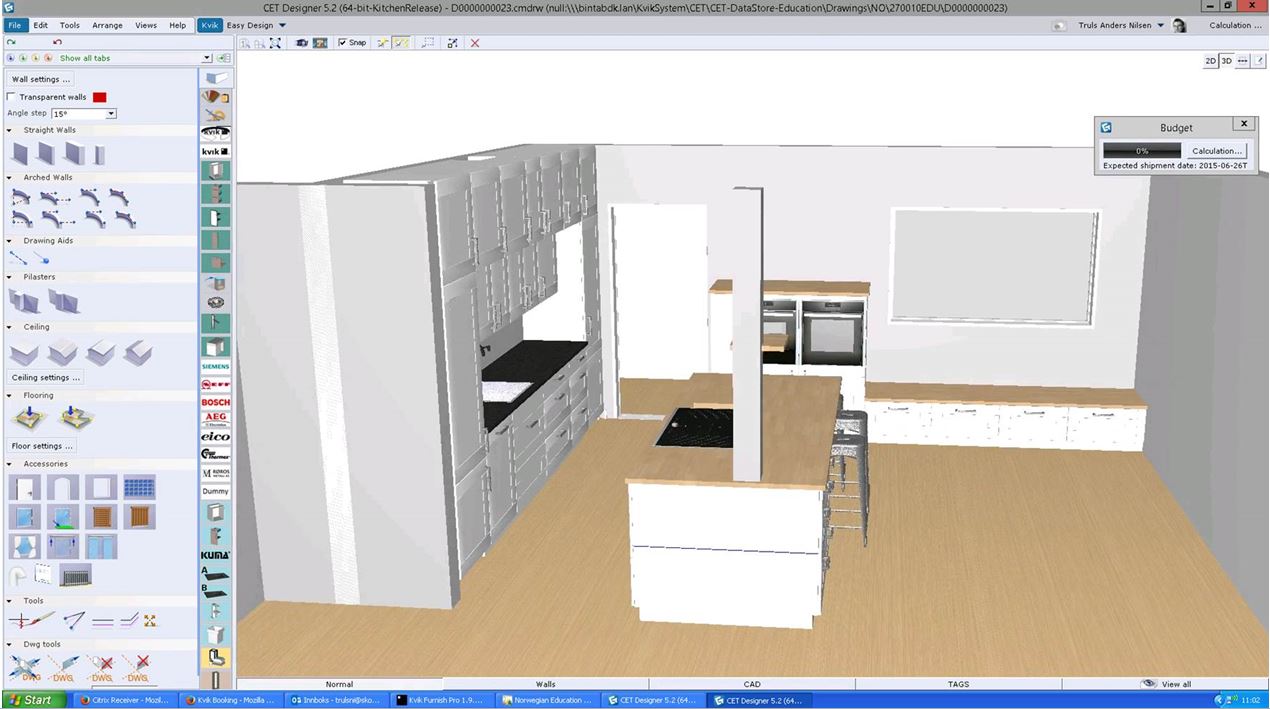Open the AEG Electrolux catalog
The image size is (1270, 709).
215,419
